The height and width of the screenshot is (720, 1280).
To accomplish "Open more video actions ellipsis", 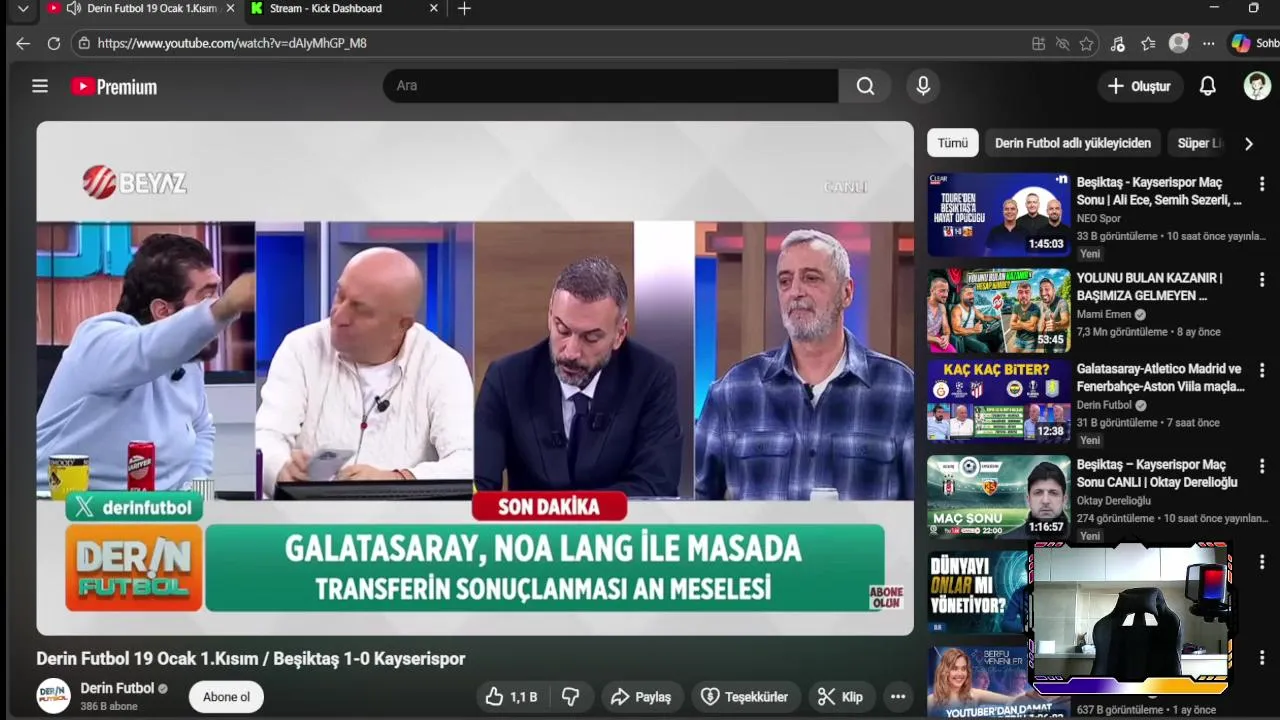I will click(x=897, y=697).
